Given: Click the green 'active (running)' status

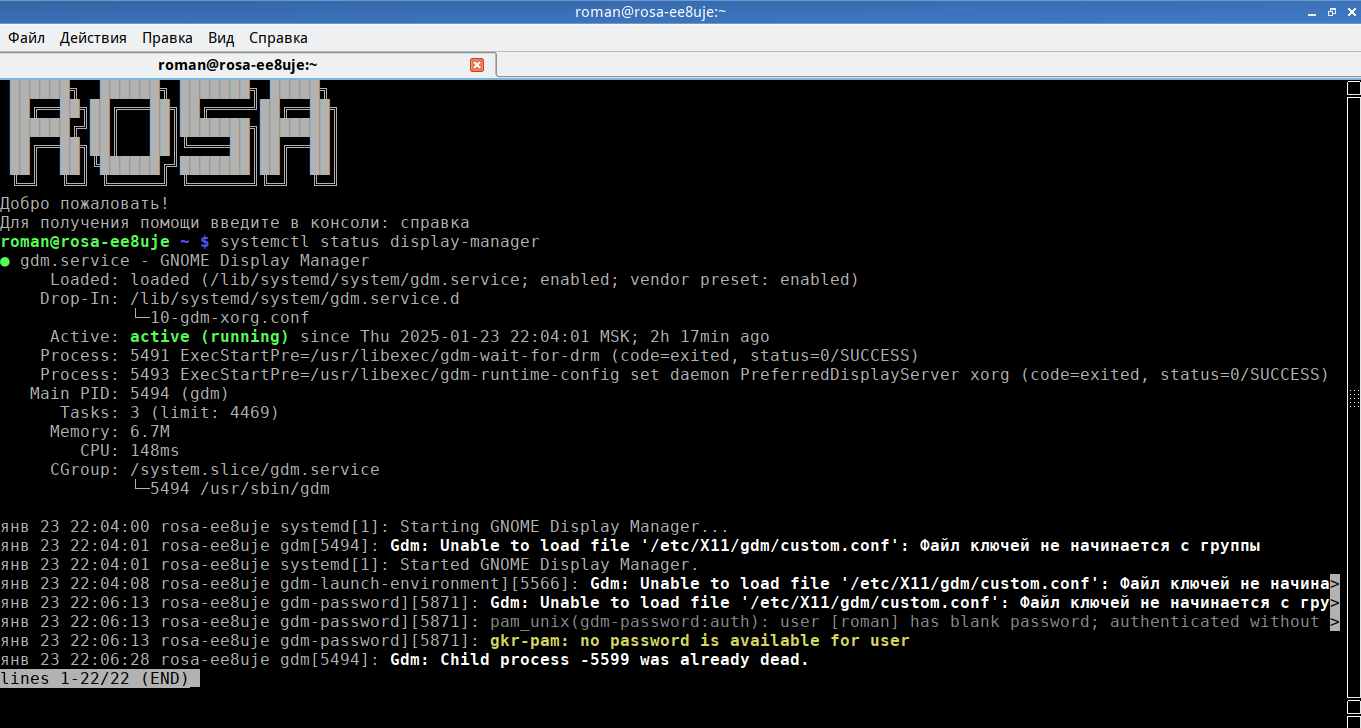Looking at the screenshot, I should 209,337.
